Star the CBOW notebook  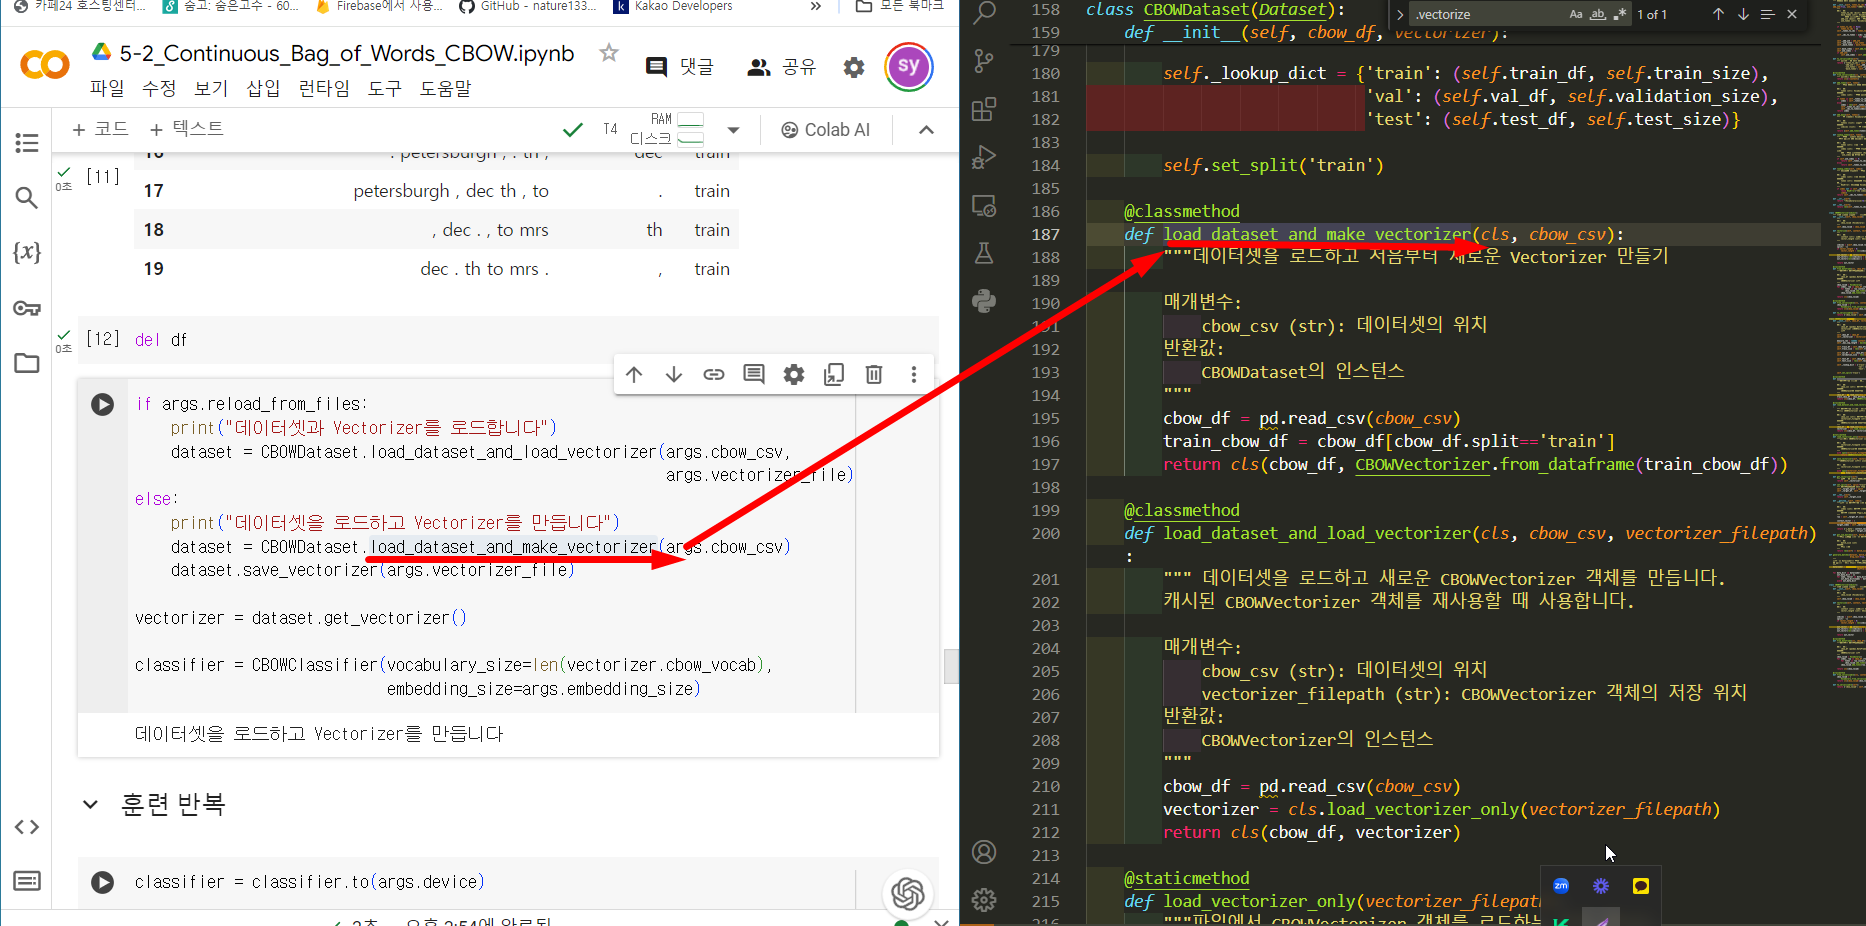pyautogui.click(x=608, y=53)
